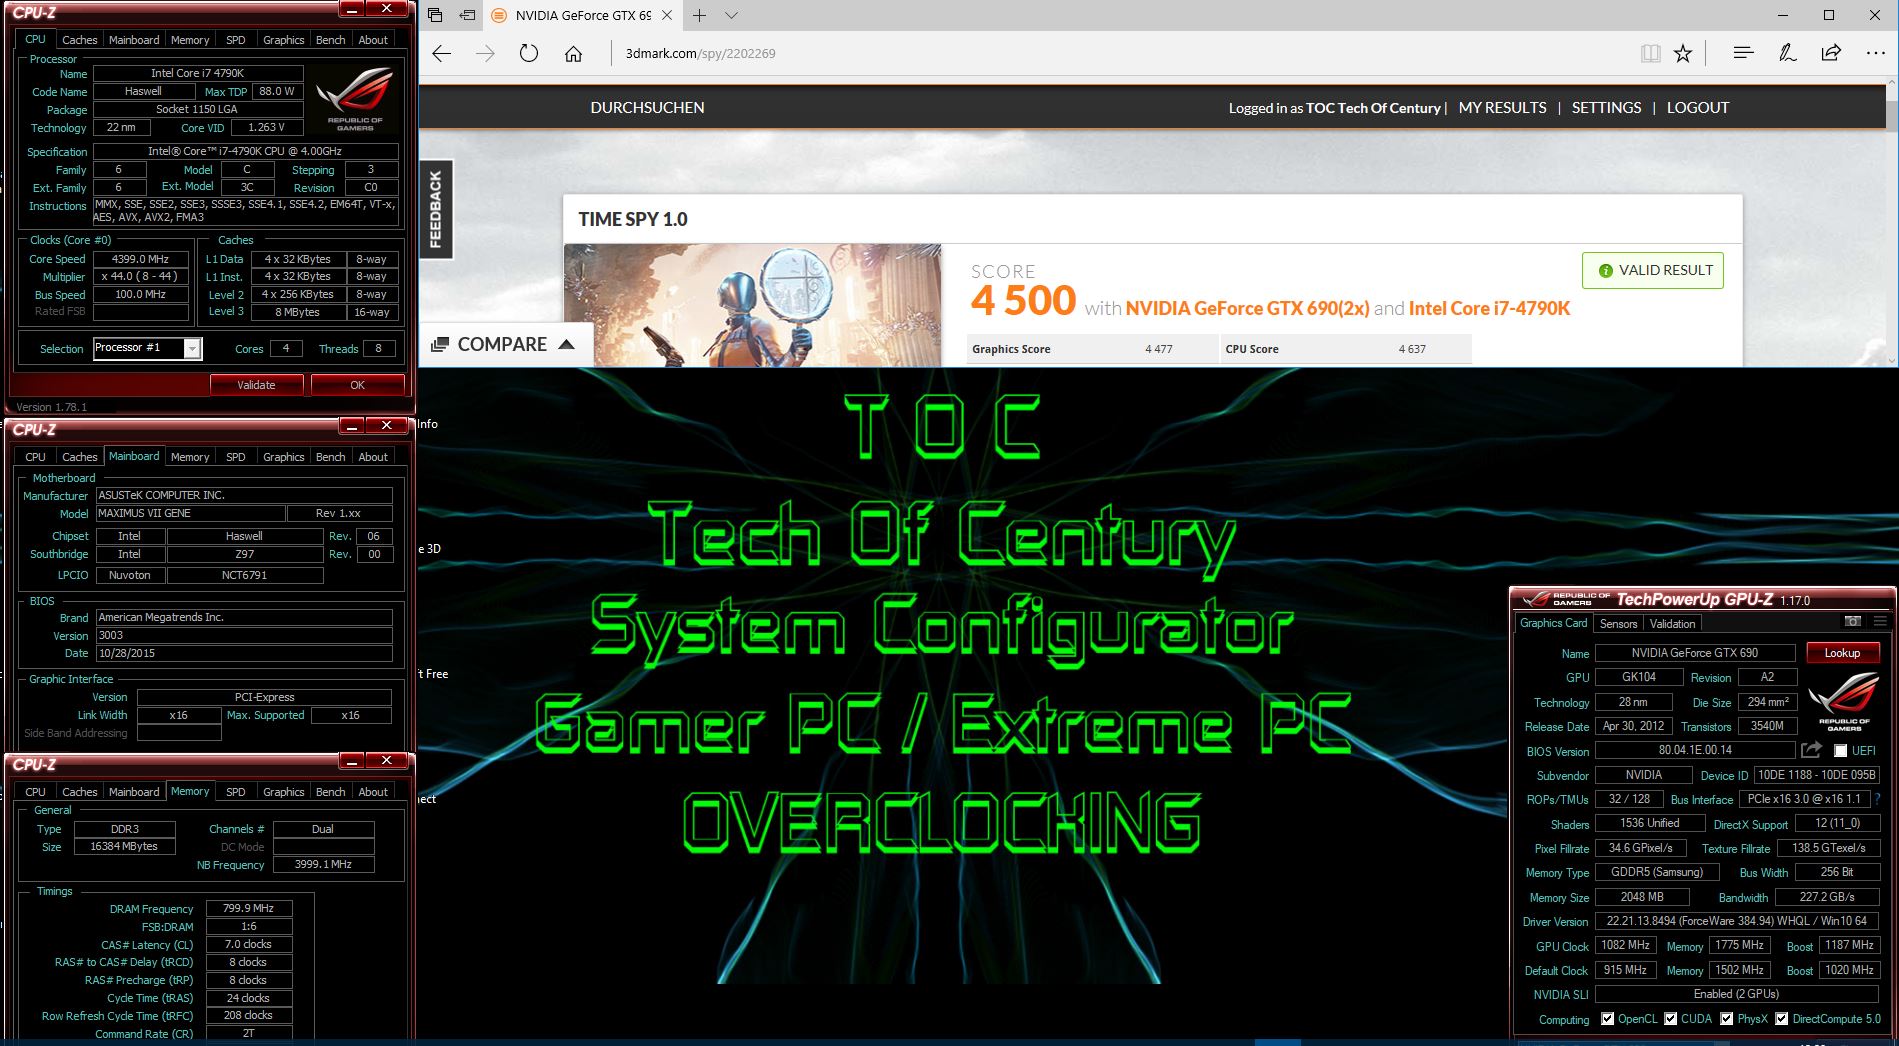Open the Processor #1 selection dropdown
1899x1046 pixels.
pyautogui.click(x=192, y=349)
